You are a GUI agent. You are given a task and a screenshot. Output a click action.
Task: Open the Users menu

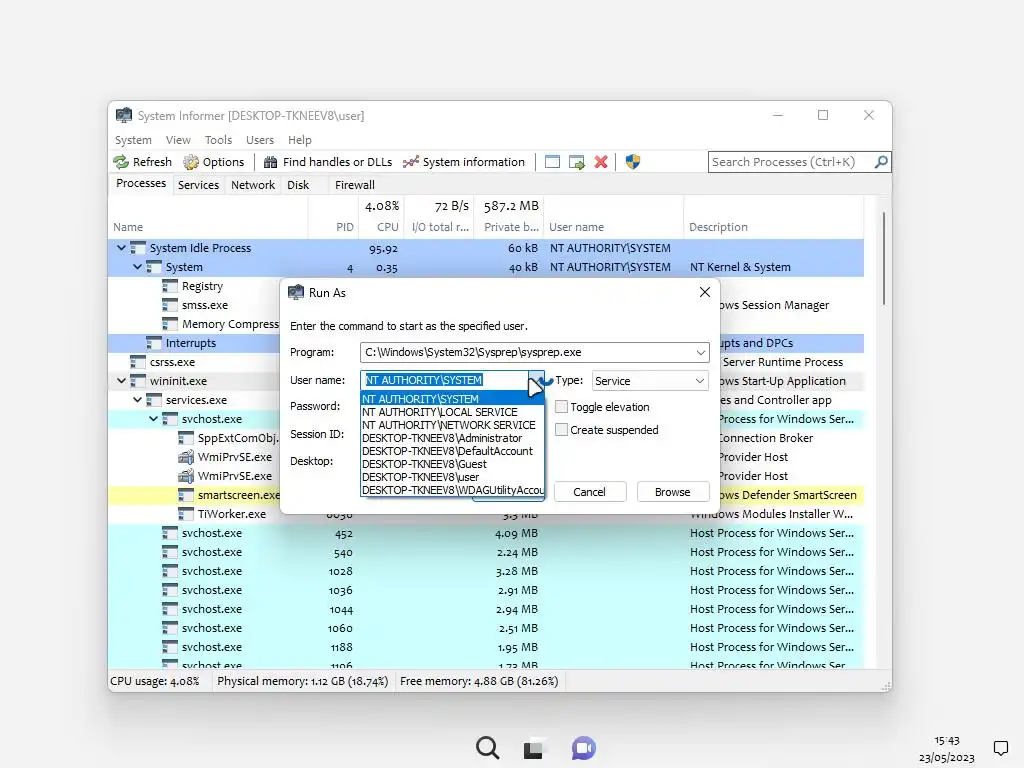click(260, 140)
